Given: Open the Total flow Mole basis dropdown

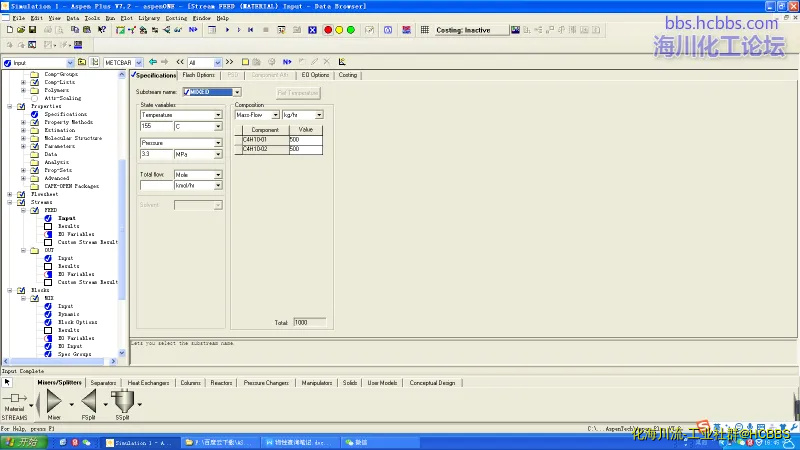Looking at the screenshot, I should click(218, 174).
